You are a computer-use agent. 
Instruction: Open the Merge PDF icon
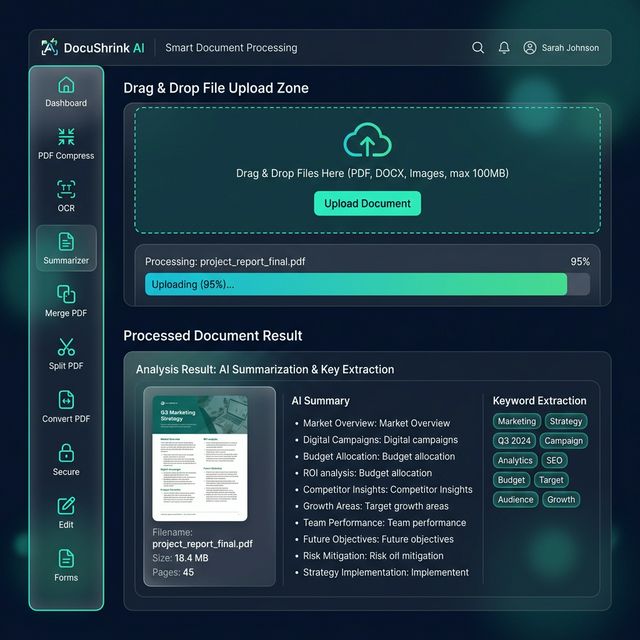66,294
